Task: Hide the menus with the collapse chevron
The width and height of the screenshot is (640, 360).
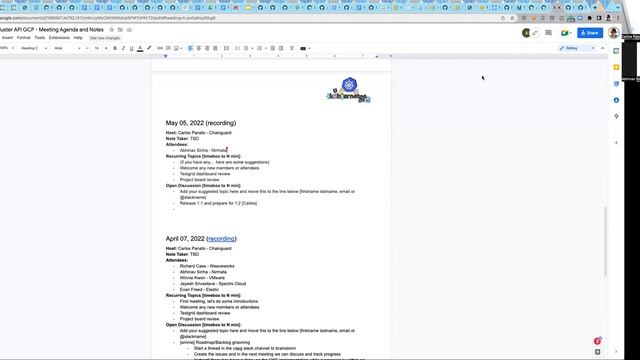Action: coord(602,48)
